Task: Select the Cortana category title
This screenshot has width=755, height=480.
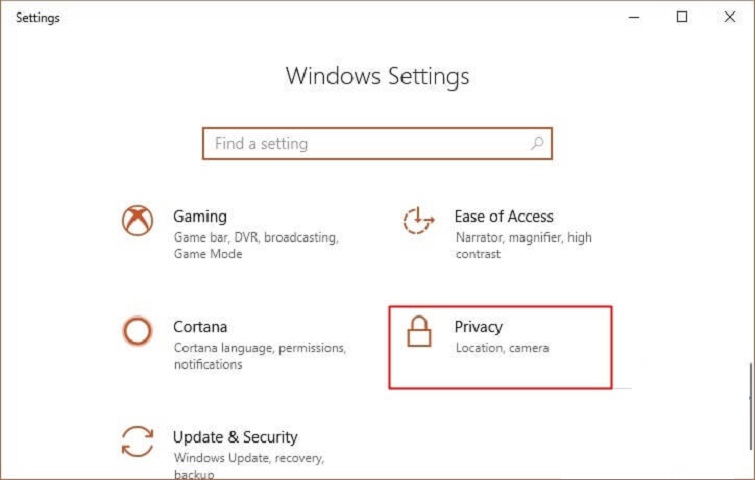Action: (200, 327)
